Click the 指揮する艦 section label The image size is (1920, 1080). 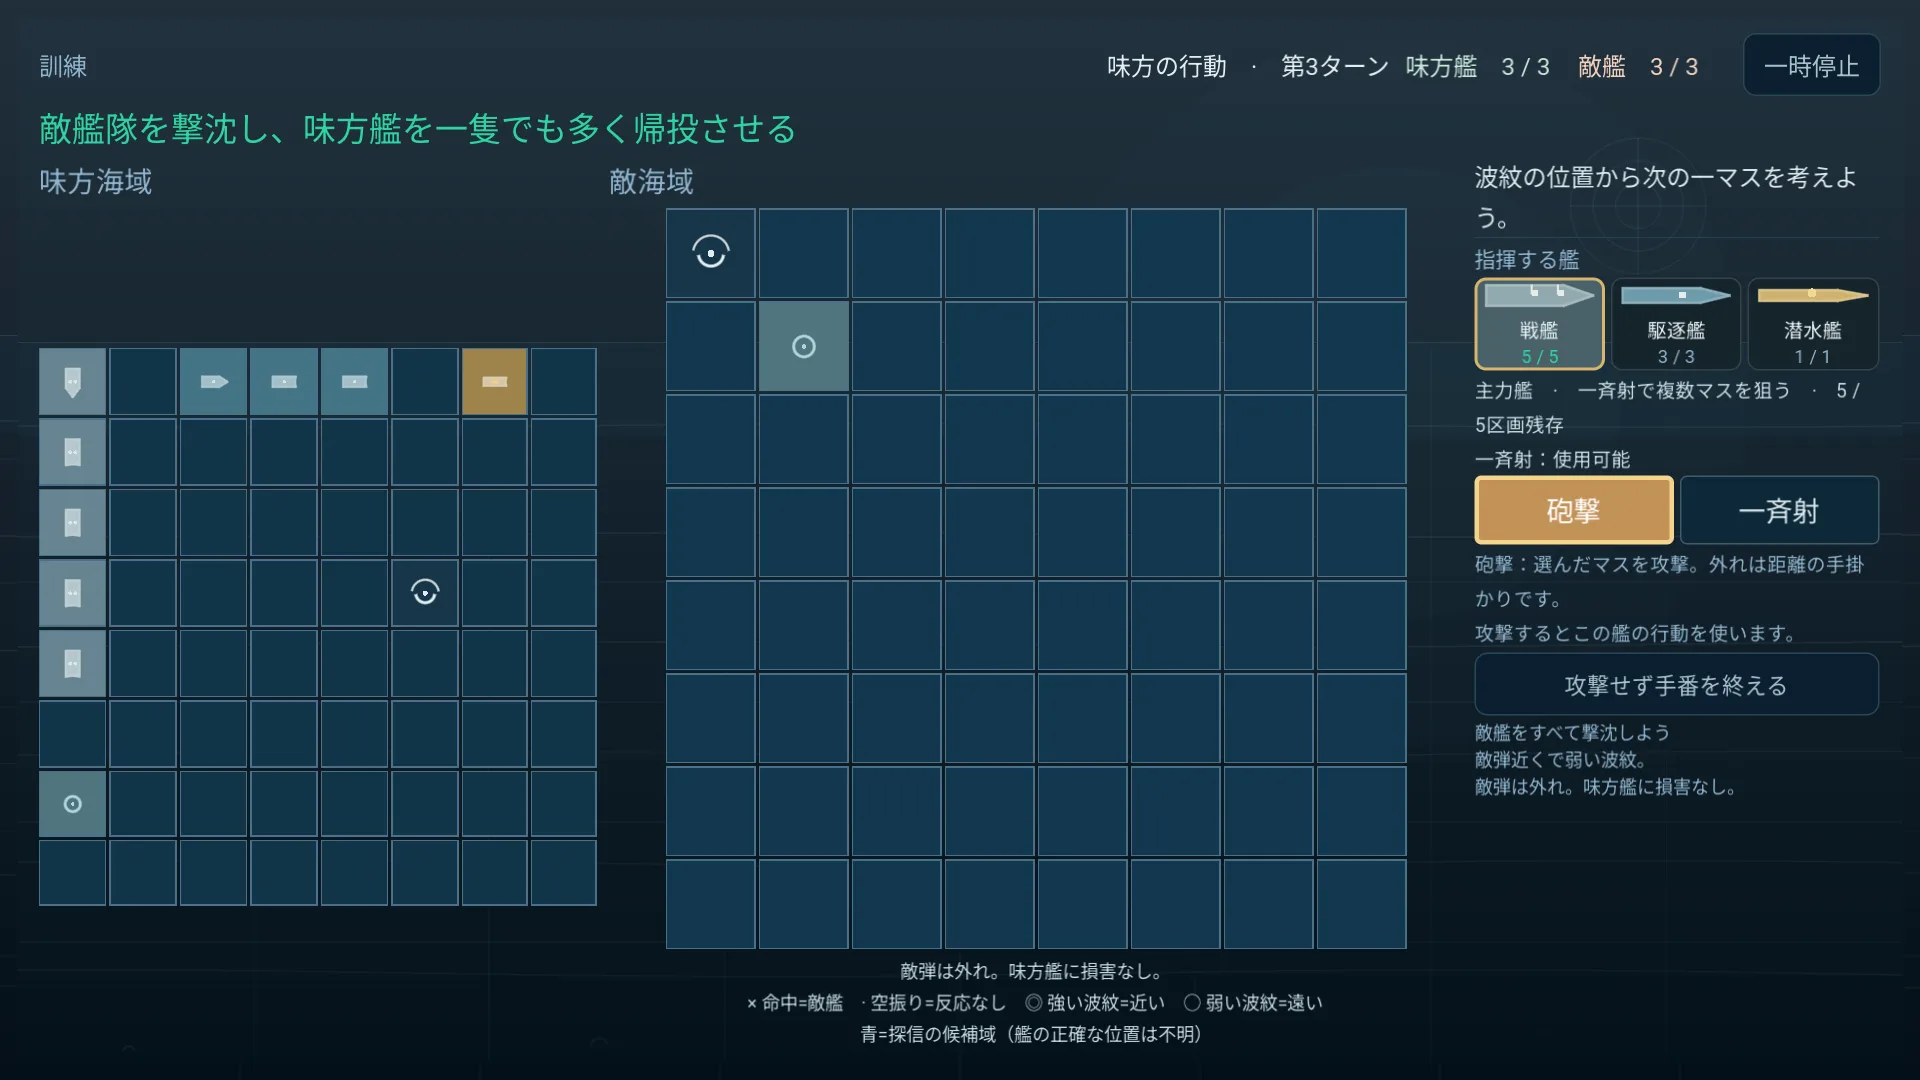1527,260
